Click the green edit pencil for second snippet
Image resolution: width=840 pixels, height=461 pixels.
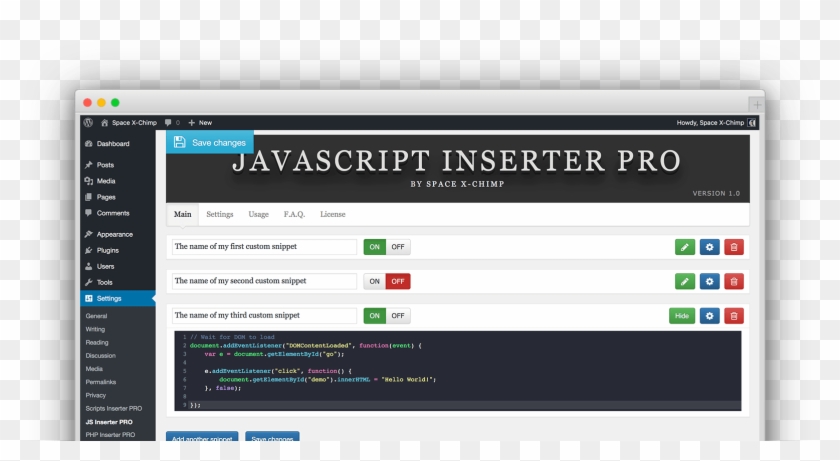point(685,281)
